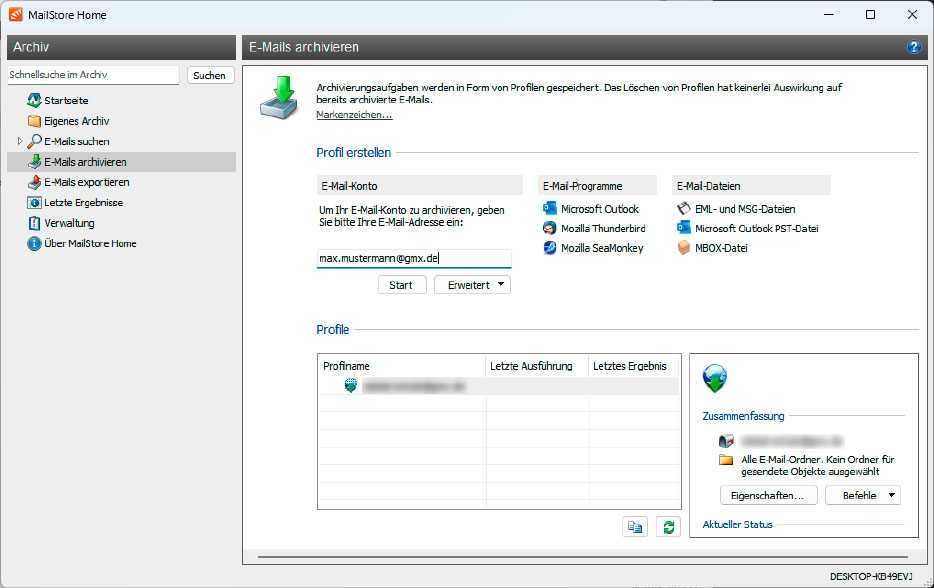934x588 pixels.
Task: Click the folder icon in Zusammenfassung
Action: click(726, 459)
